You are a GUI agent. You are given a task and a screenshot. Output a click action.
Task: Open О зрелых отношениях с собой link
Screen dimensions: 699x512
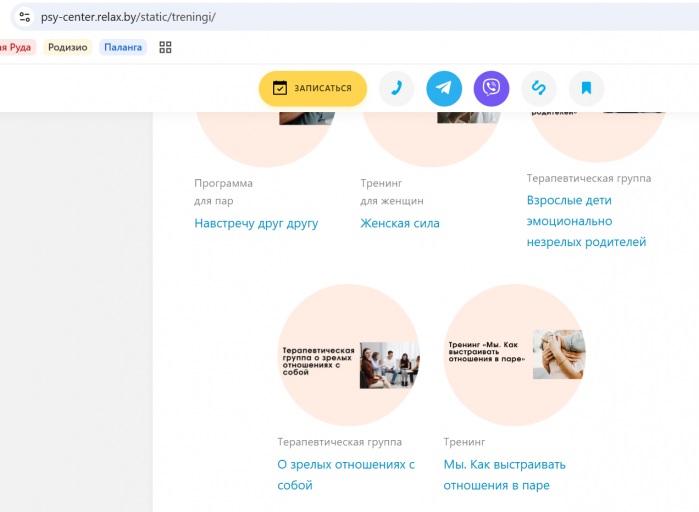pyautogui.click(x=346, y=475)
